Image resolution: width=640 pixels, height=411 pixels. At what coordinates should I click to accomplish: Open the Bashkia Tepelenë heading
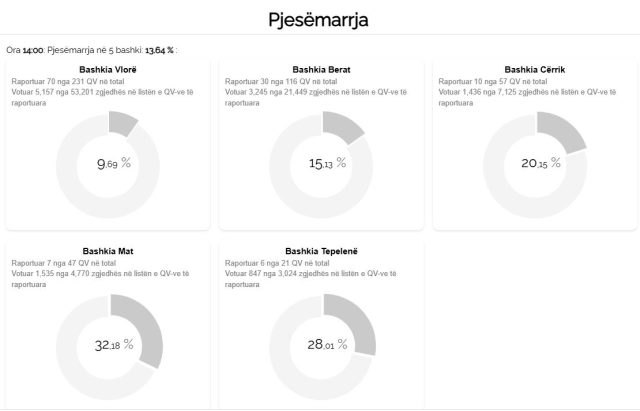(321, 250)
